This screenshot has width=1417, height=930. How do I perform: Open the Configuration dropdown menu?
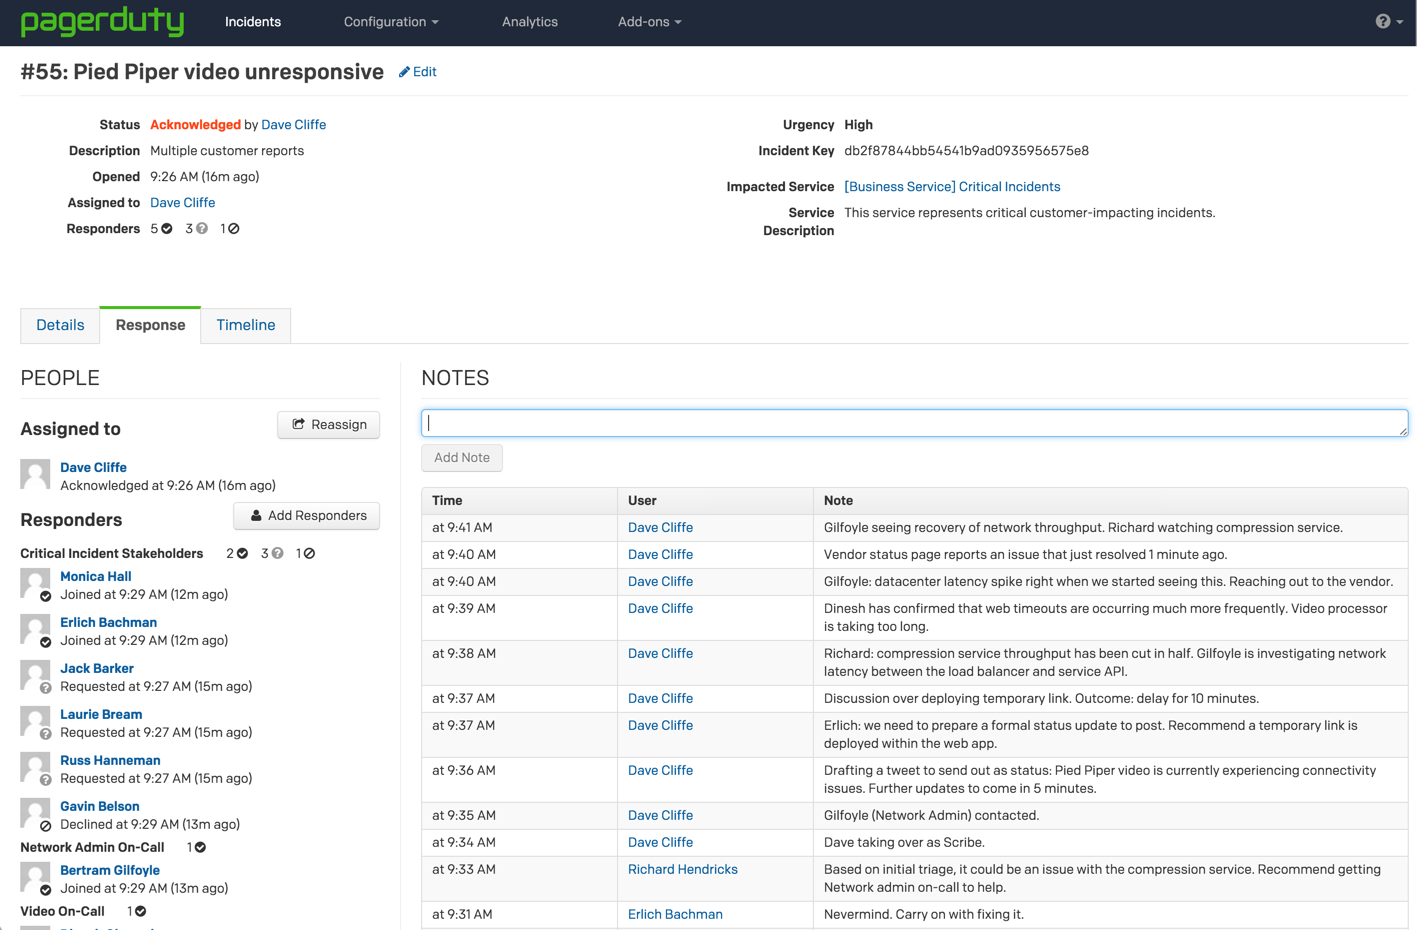[x=391, y=22]
